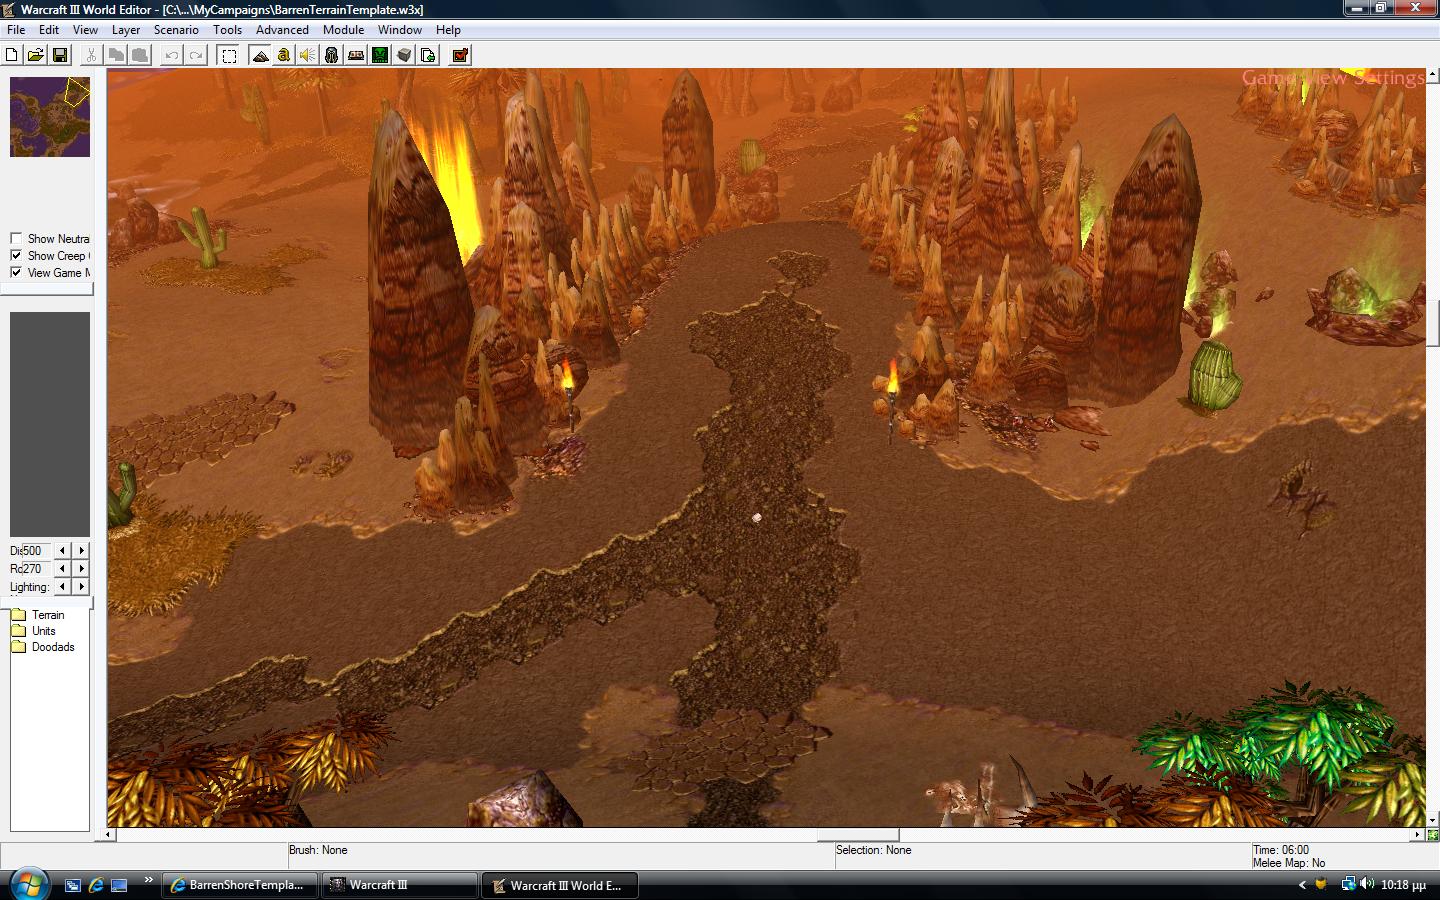The image size is (1440, 900).
Task: Click horizontal scrollbar thumb under viewport
Action: [858, 835]
